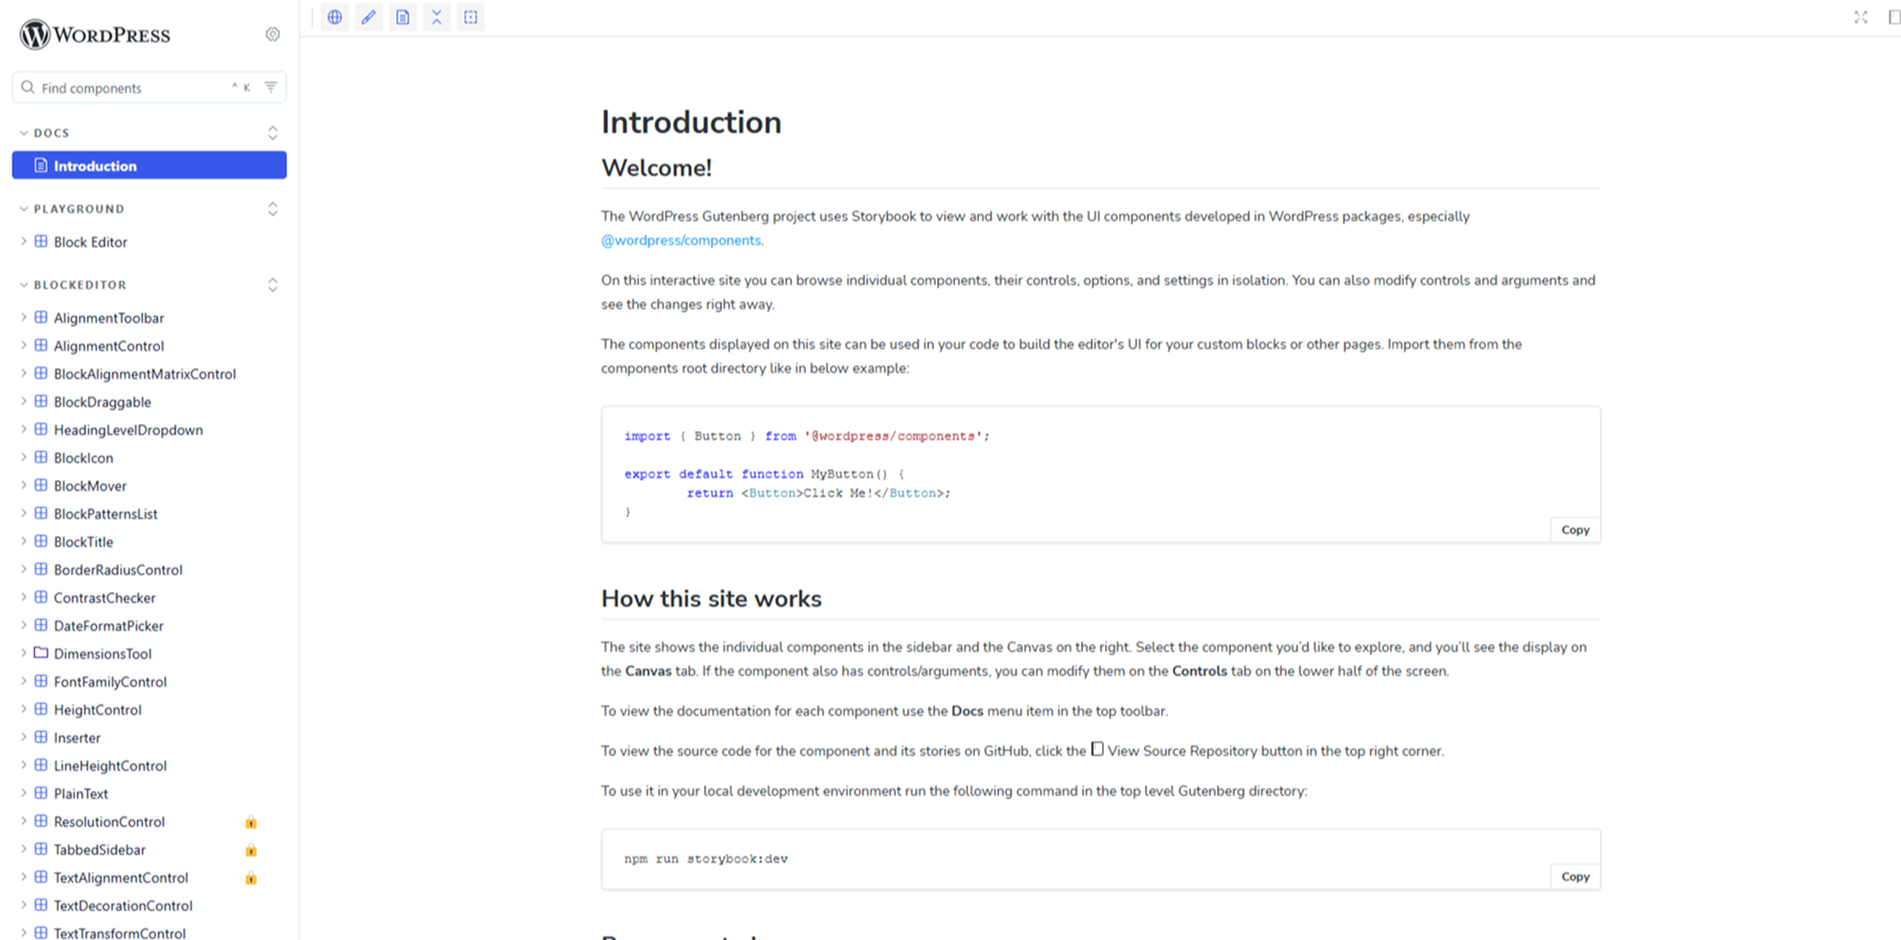Click the document icon on Introduction item
The image size is (1901, 940).
point(41,165)
